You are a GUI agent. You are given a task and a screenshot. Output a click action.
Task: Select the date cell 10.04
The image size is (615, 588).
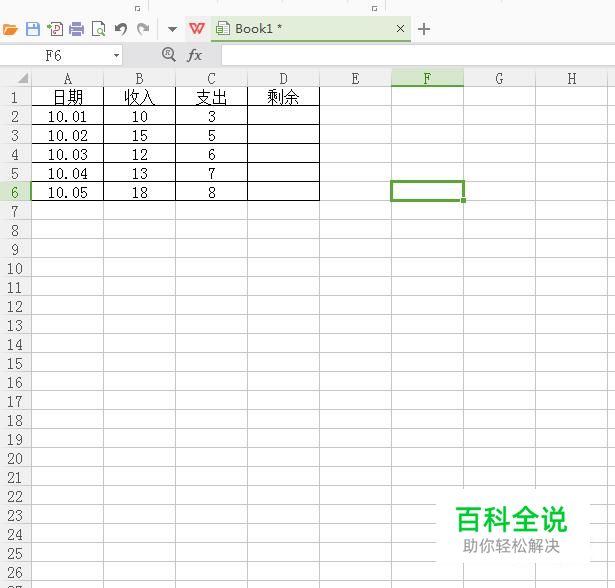[x=67, y=173]
